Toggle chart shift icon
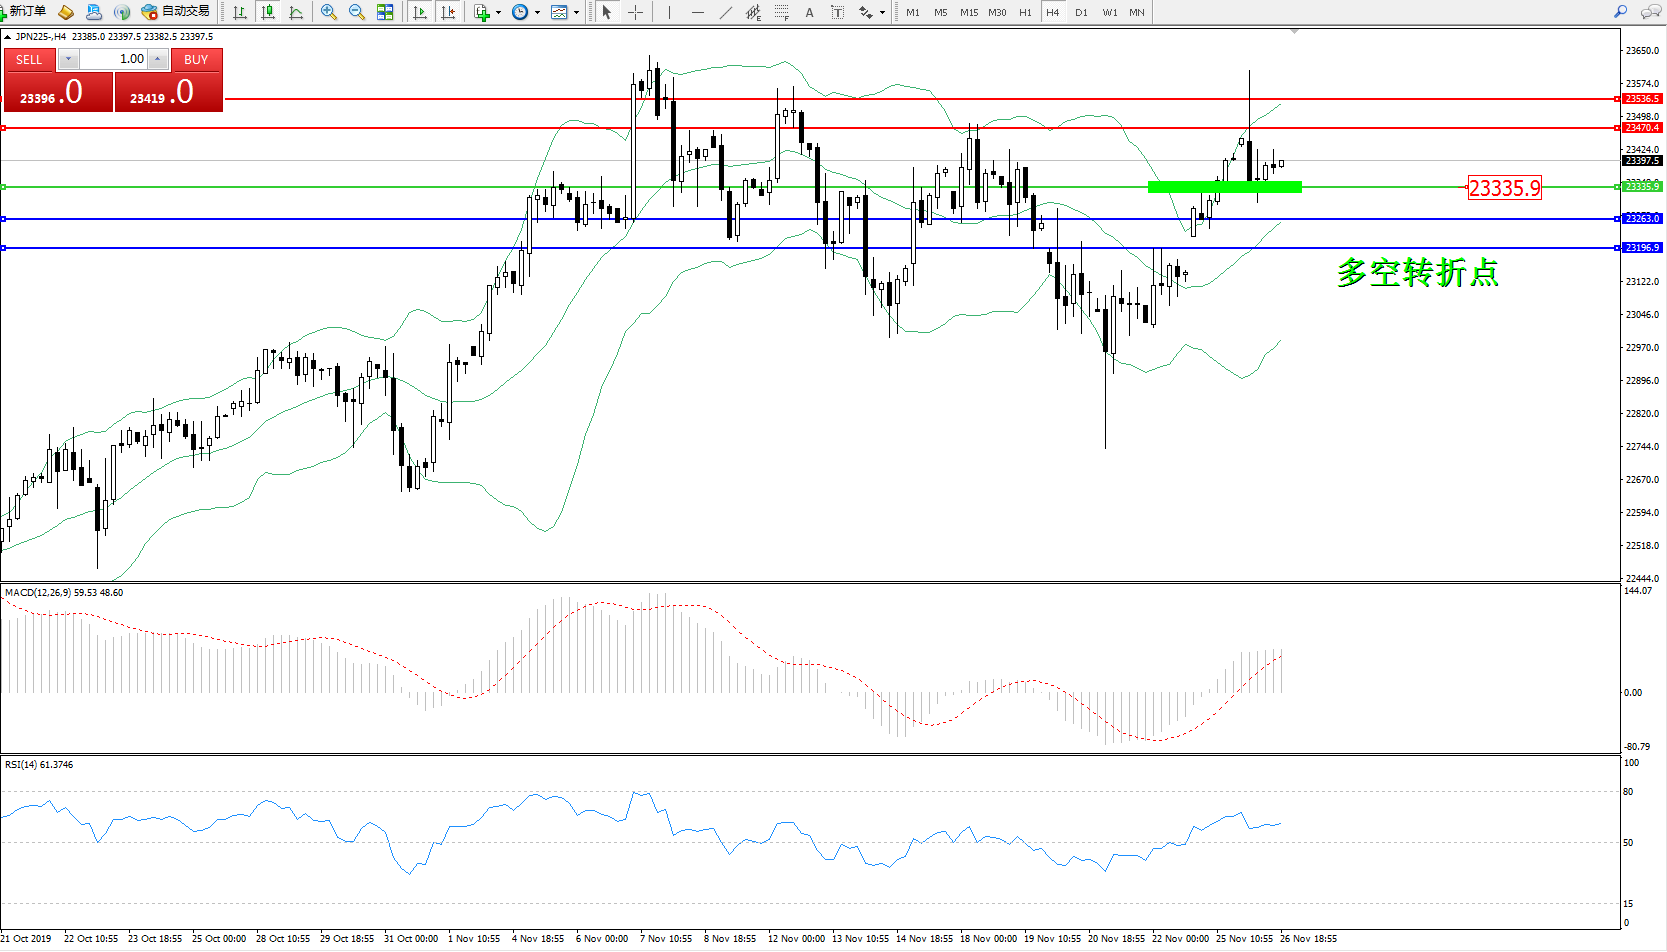This screenshot has width=1667, height=952. tap(448, 12)
